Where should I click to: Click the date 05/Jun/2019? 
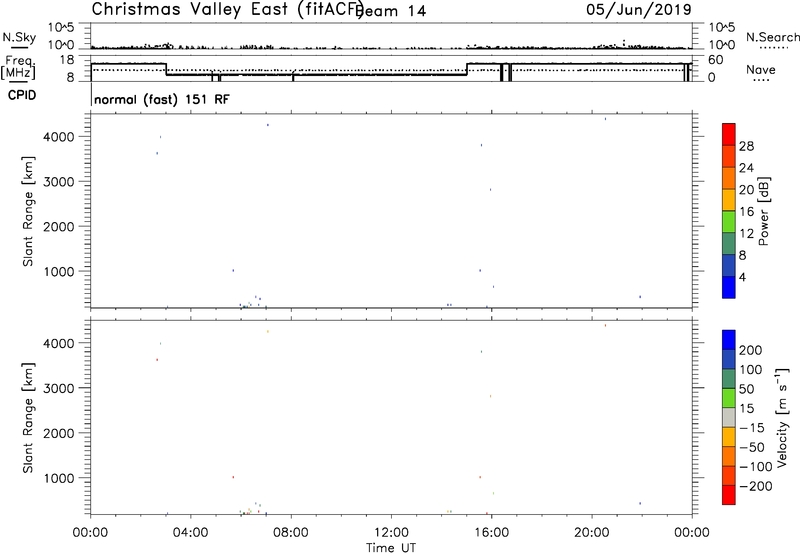639,10
